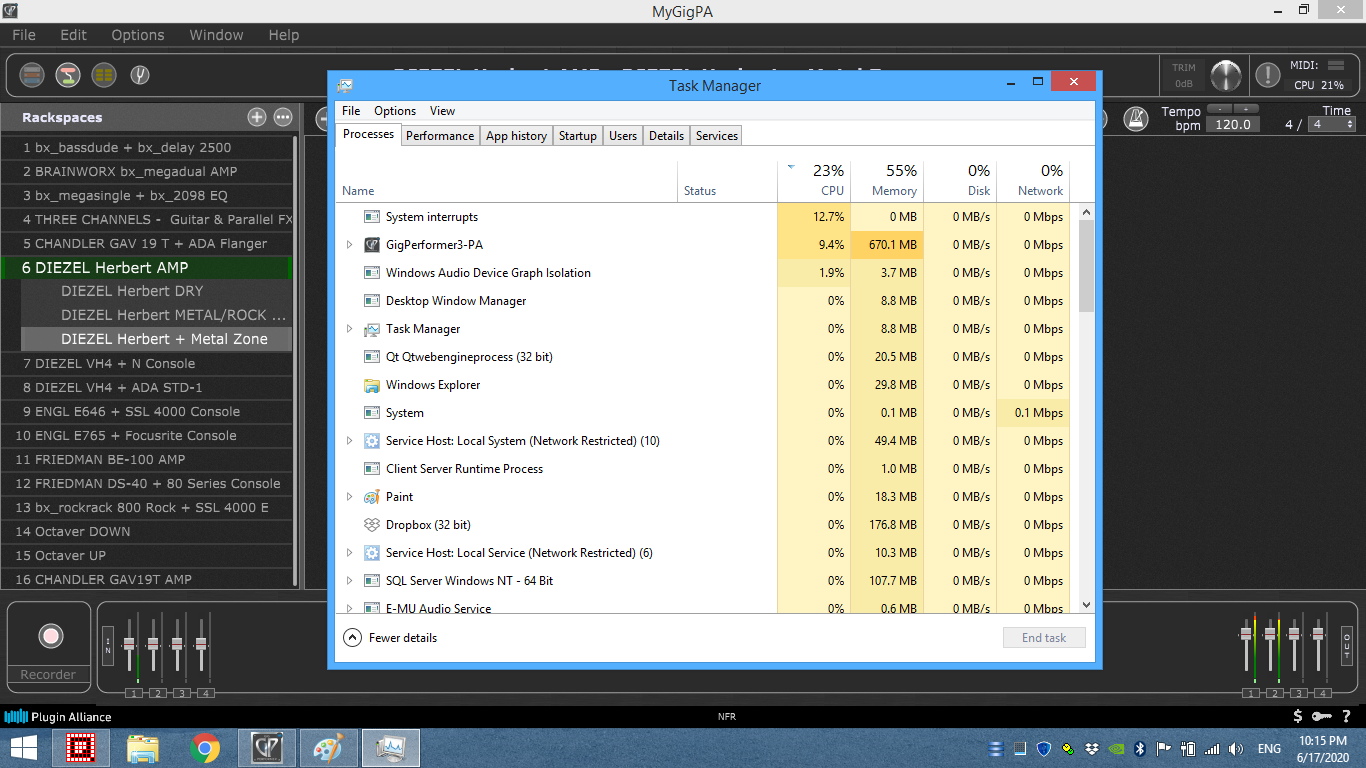Click the tempo bpm 120.0 field

[x=1232, y=125]
